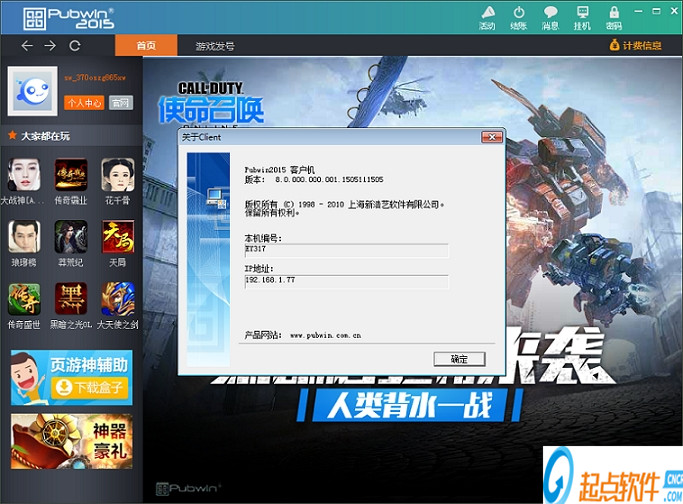Click the IP地址 field 192.168.1.77
The height and width of the screenshot is (504, 683).
tap(346, 281)
